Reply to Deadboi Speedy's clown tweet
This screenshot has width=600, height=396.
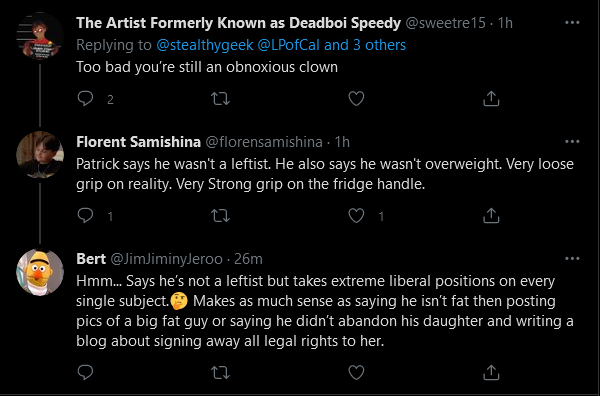[x=85, y=99]
